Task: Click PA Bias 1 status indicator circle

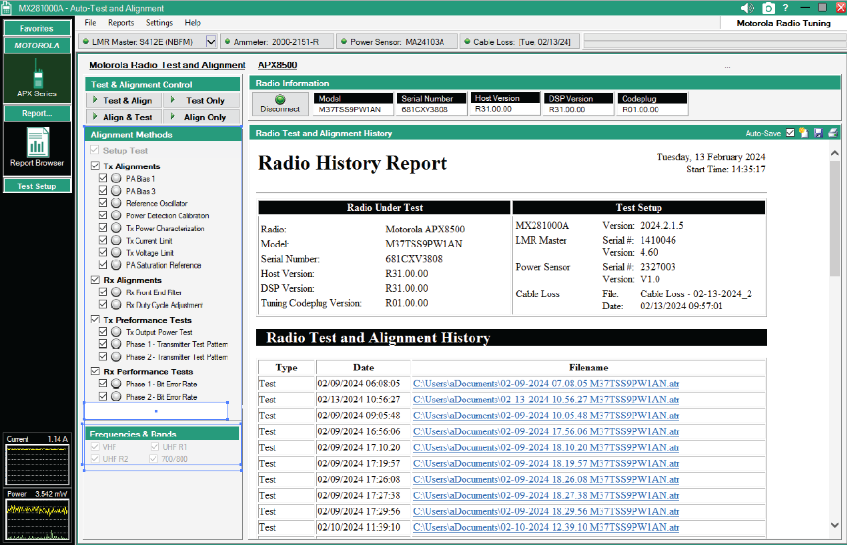Action: (116, 178)
